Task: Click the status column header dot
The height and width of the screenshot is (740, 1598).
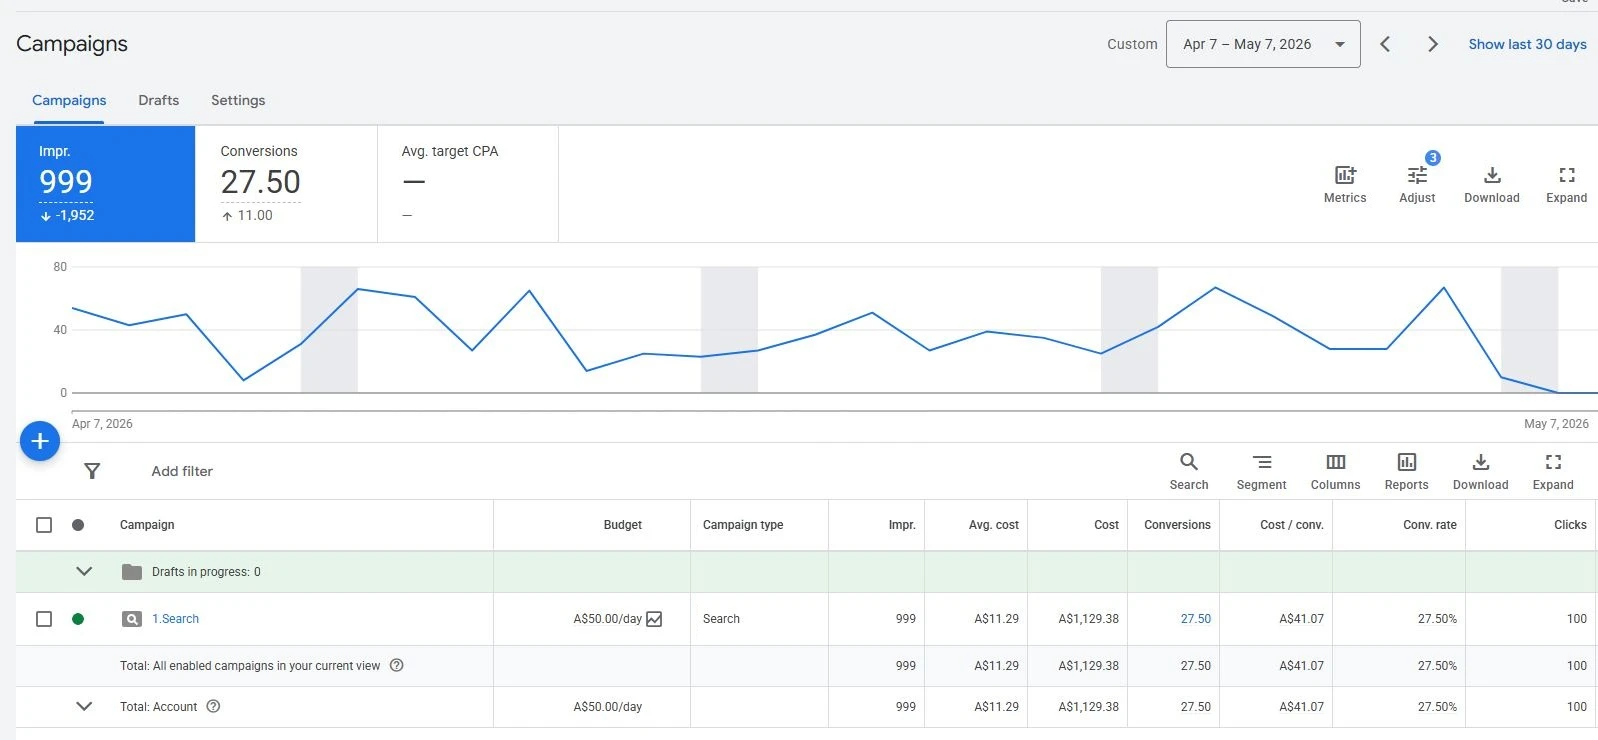Action: click(78, 525)
